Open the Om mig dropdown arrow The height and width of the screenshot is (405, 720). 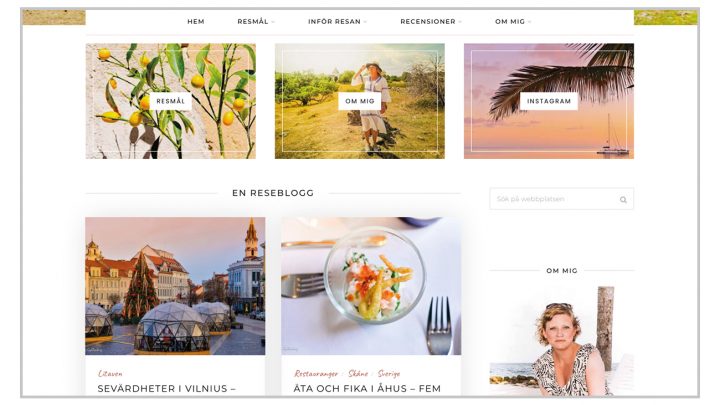click(x=529, y=22)
